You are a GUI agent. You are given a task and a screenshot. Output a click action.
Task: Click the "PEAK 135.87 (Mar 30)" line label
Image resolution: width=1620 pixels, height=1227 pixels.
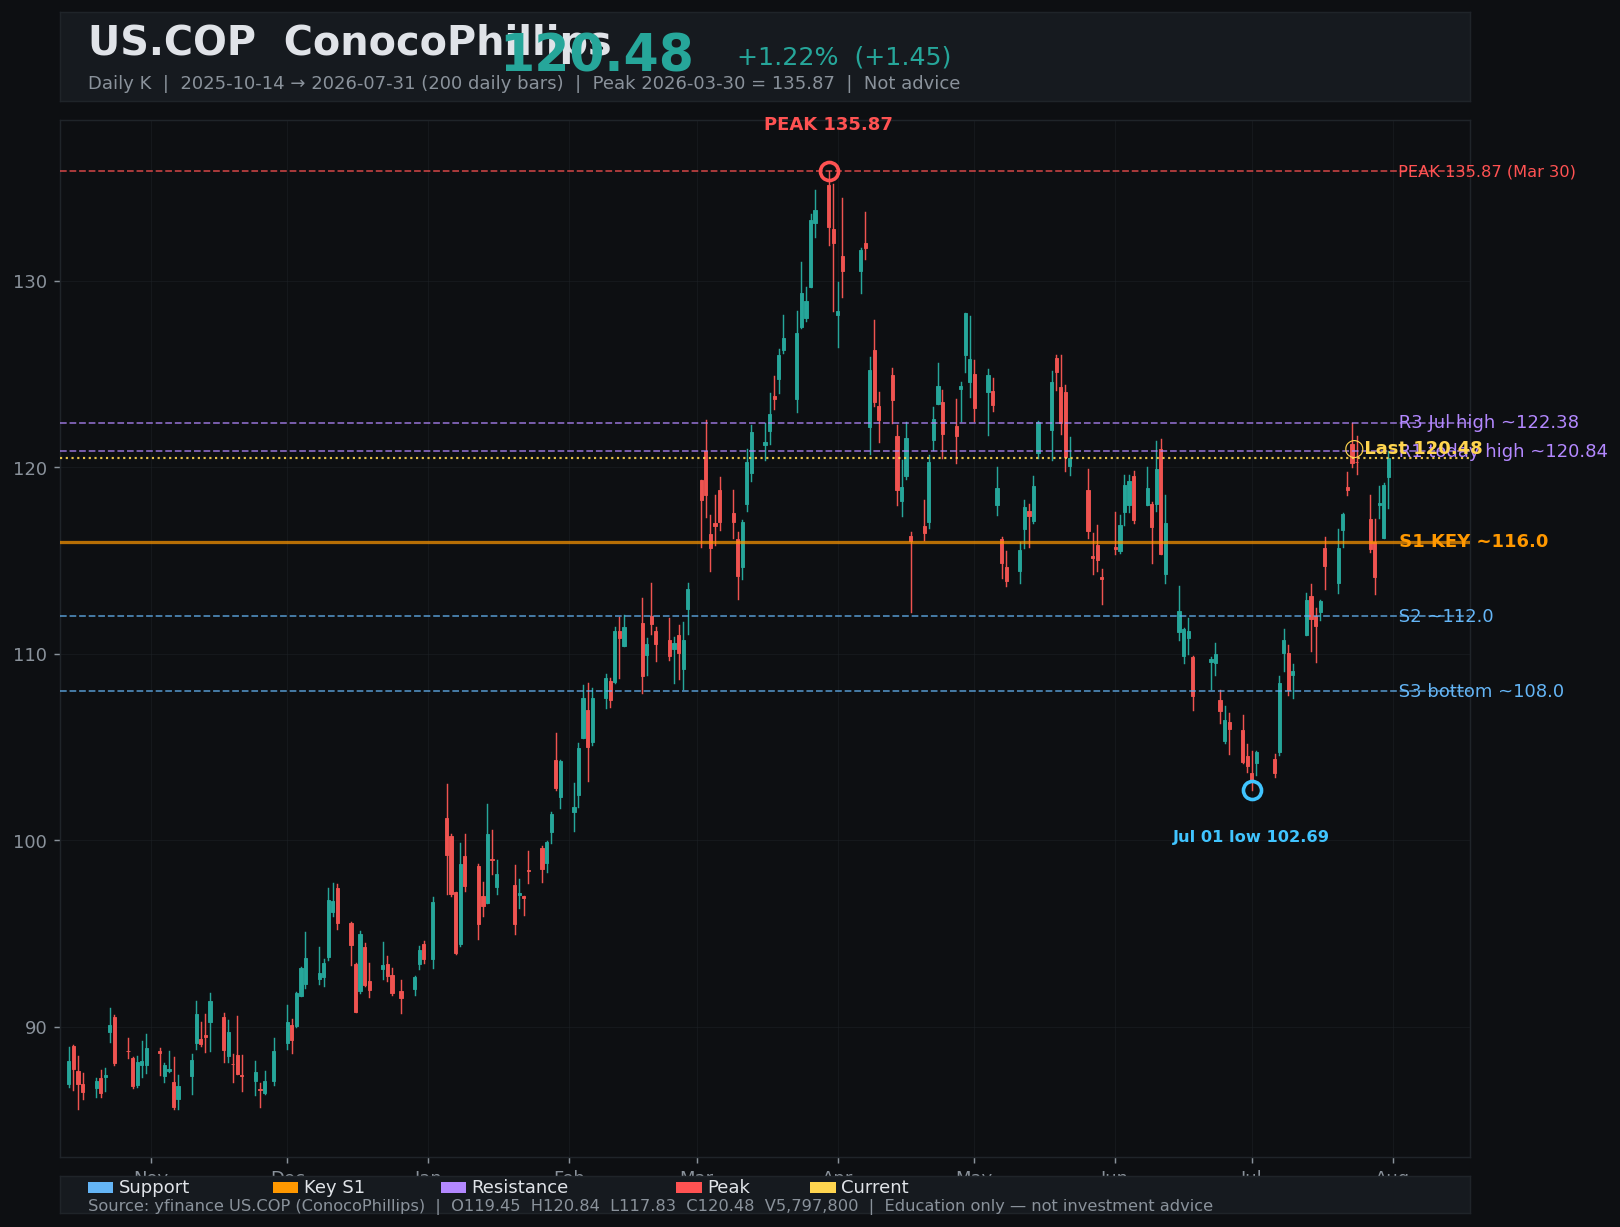pos(1487,172)
